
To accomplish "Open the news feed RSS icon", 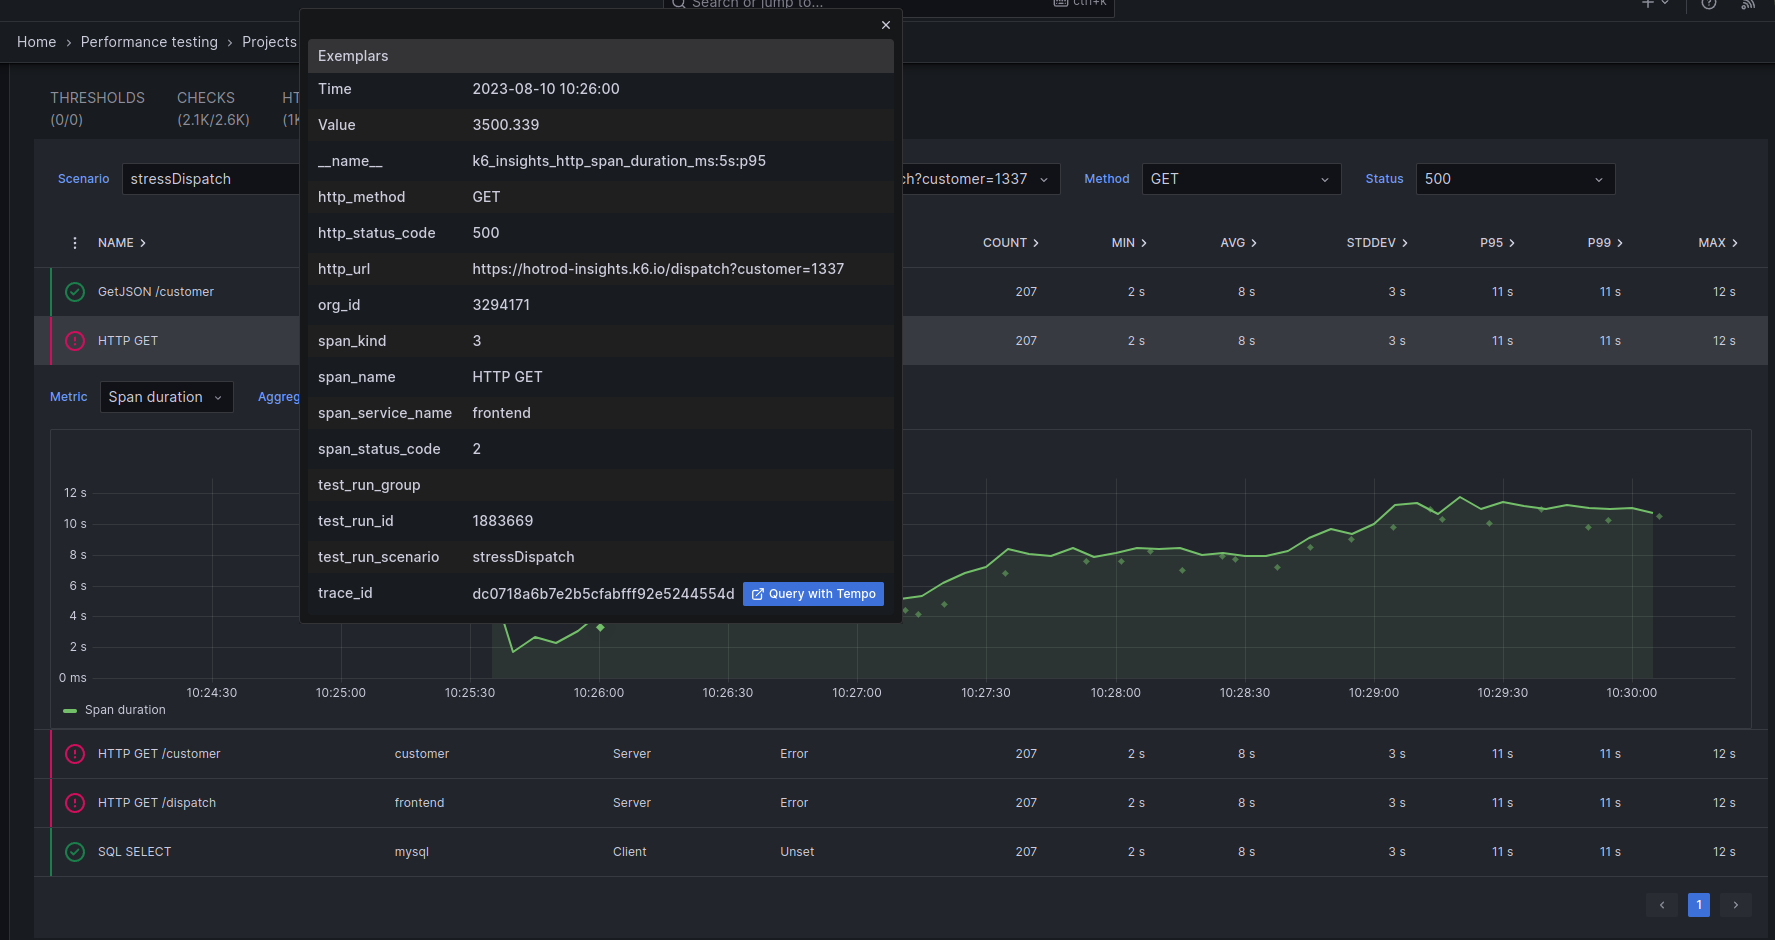I will [1747, 5].
